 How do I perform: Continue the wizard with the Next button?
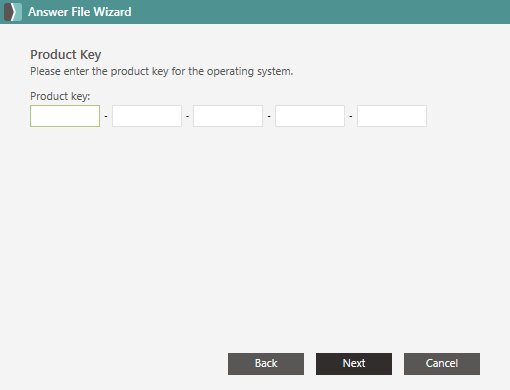click(354, 364)
